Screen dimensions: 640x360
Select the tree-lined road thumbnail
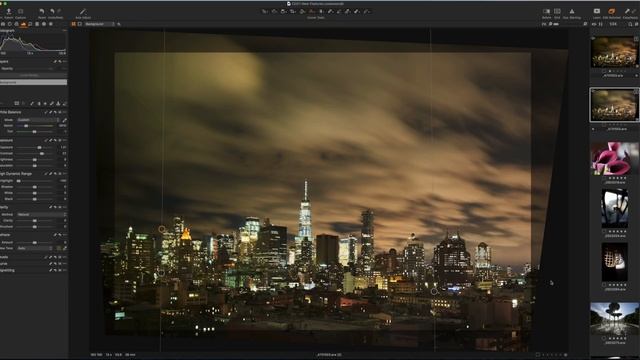coord(615,318)
